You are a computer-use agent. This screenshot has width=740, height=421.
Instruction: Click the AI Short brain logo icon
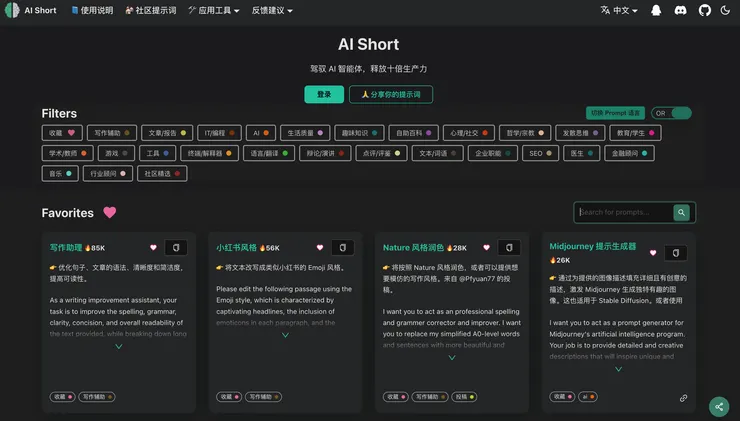coord(12,10)
